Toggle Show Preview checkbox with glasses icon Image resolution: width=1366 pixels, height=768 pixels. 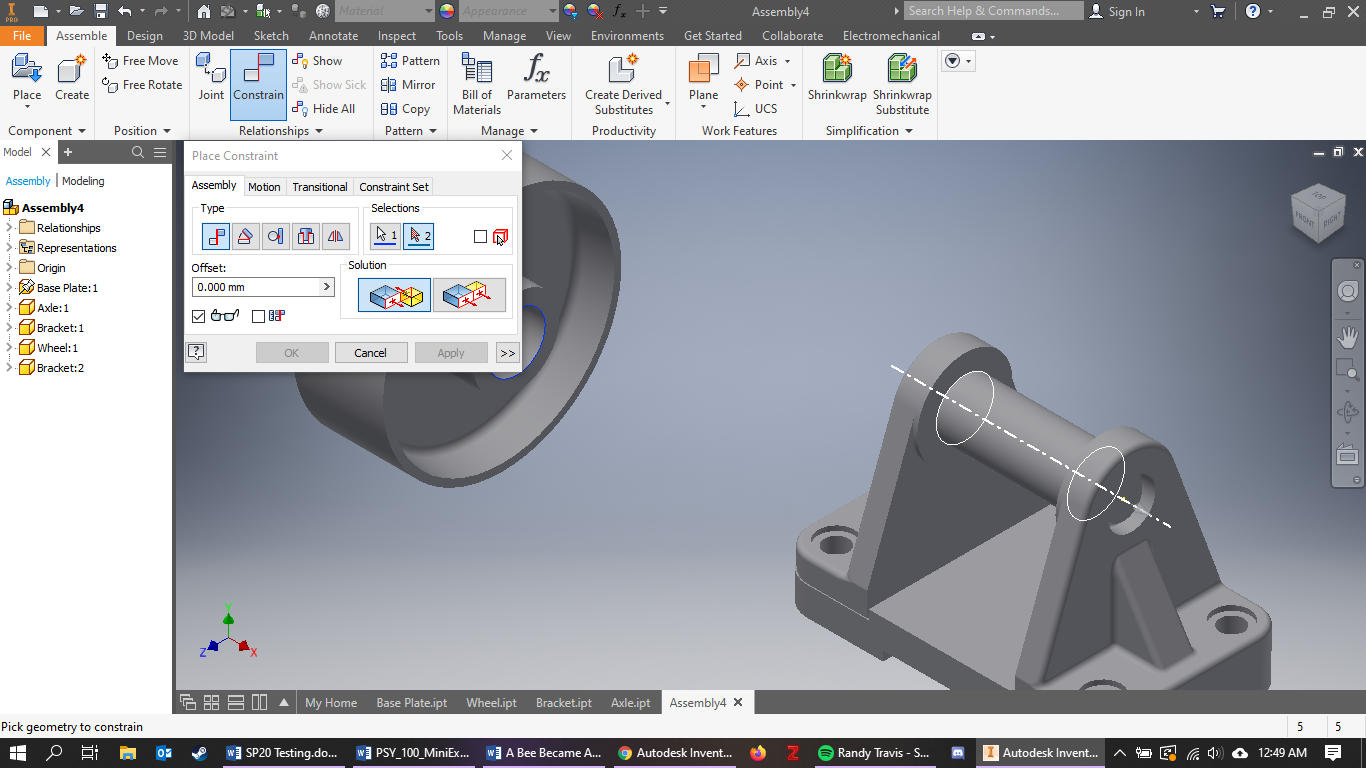tap(198, 316)
